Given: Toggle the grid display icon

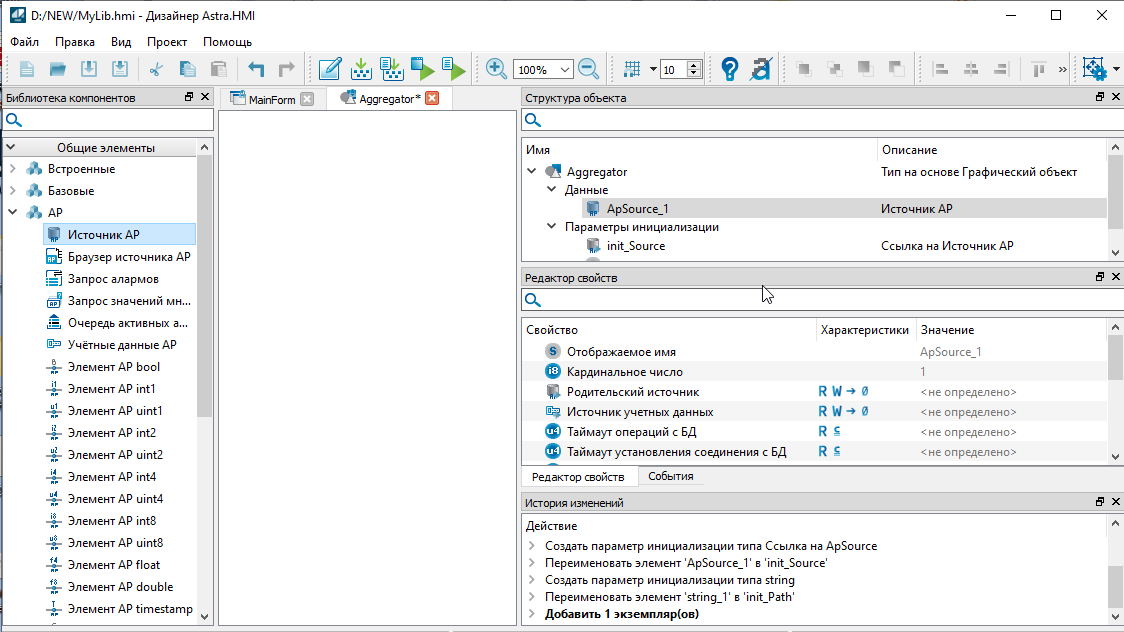Looking at the screenshot, I should point(632,69).
